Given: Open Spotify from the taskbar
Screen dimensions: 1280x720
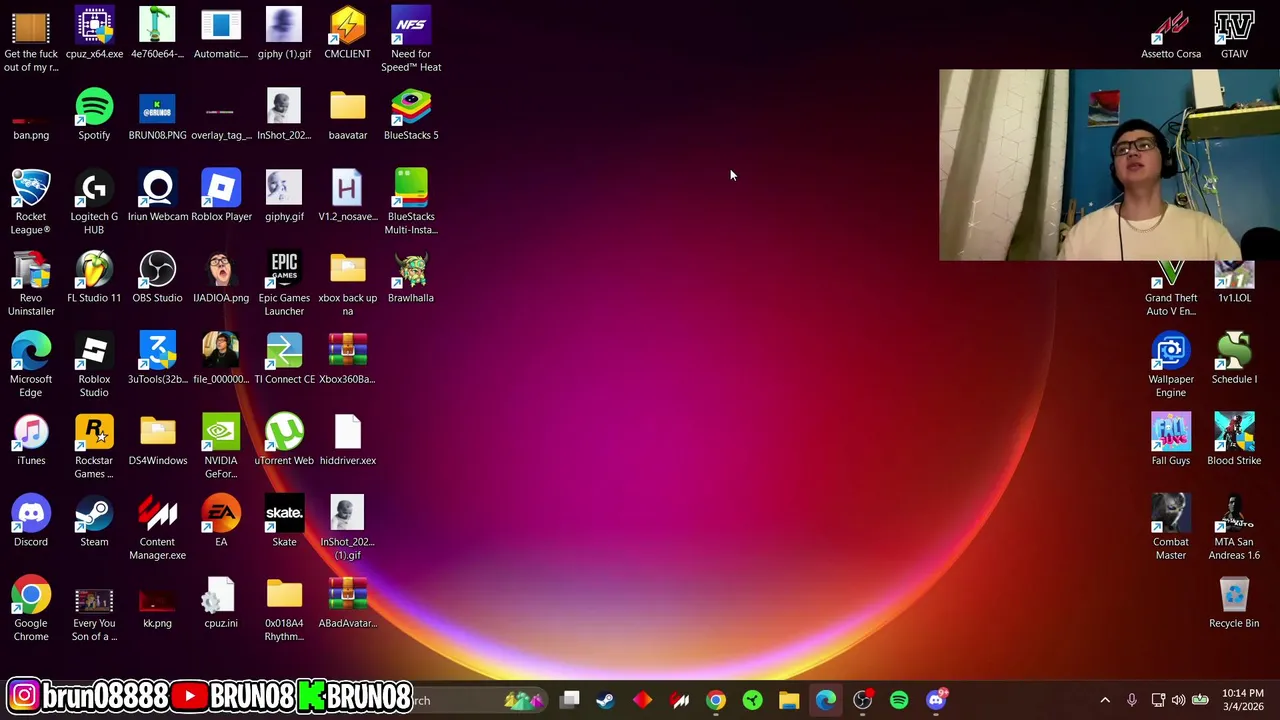Looking at the screenshot, I should pyautogui.click(x=899, y=700).
